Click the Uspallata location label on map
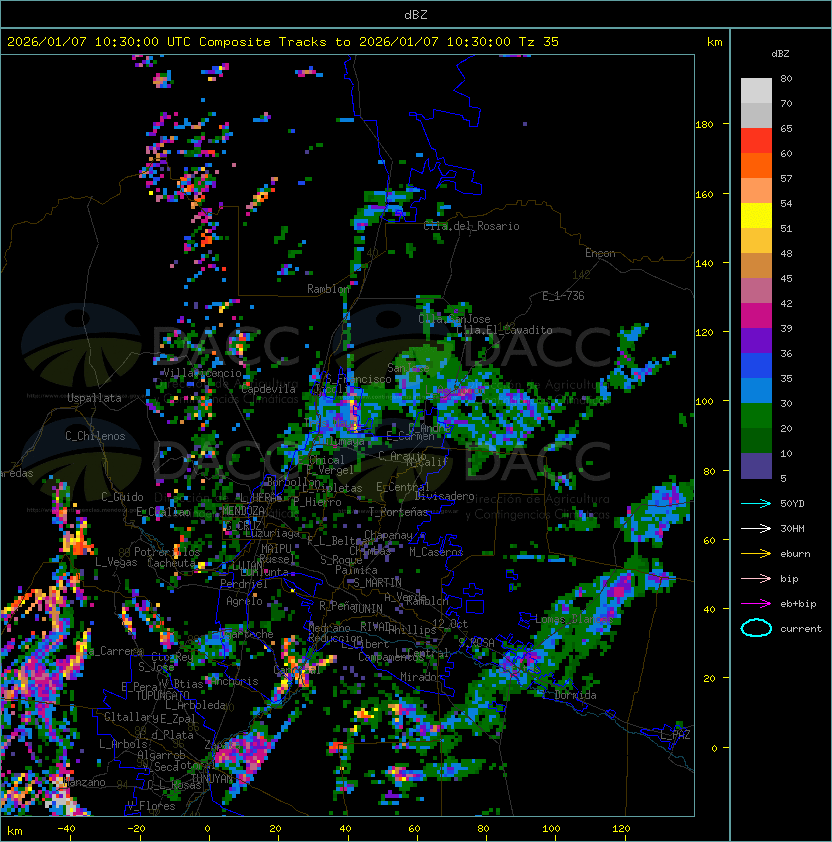 click(94, 398)
